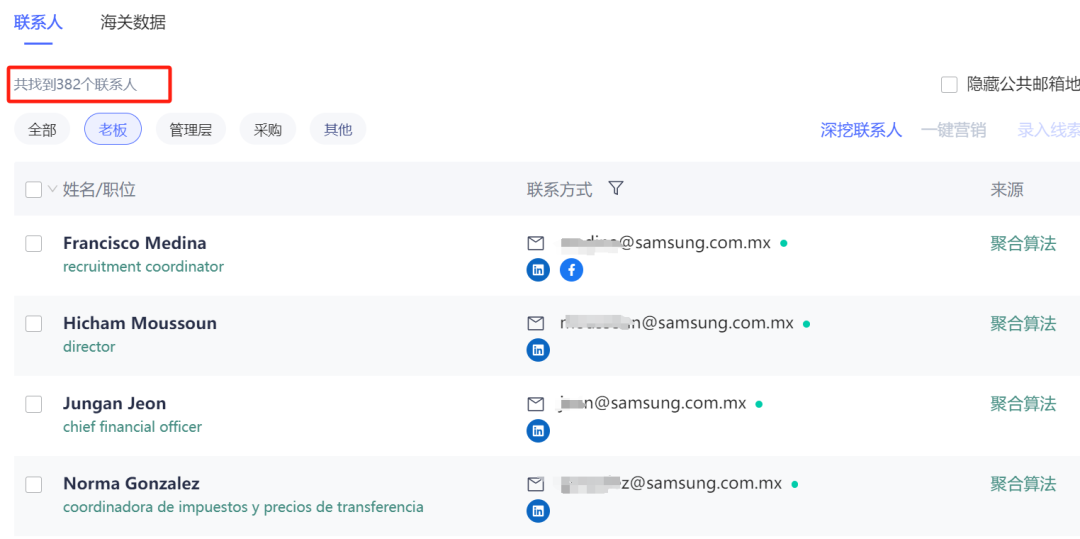Click envelope icon in Jungan Jeon row
Viewport: 1080px width, 539px height.
(535, 404)
